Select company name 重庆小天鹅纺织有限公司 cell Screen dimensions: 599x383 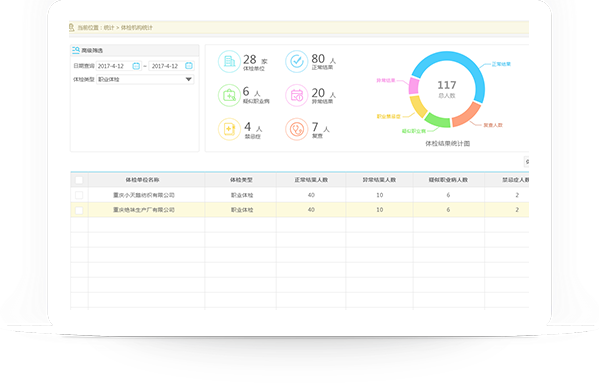coord(144,195)
